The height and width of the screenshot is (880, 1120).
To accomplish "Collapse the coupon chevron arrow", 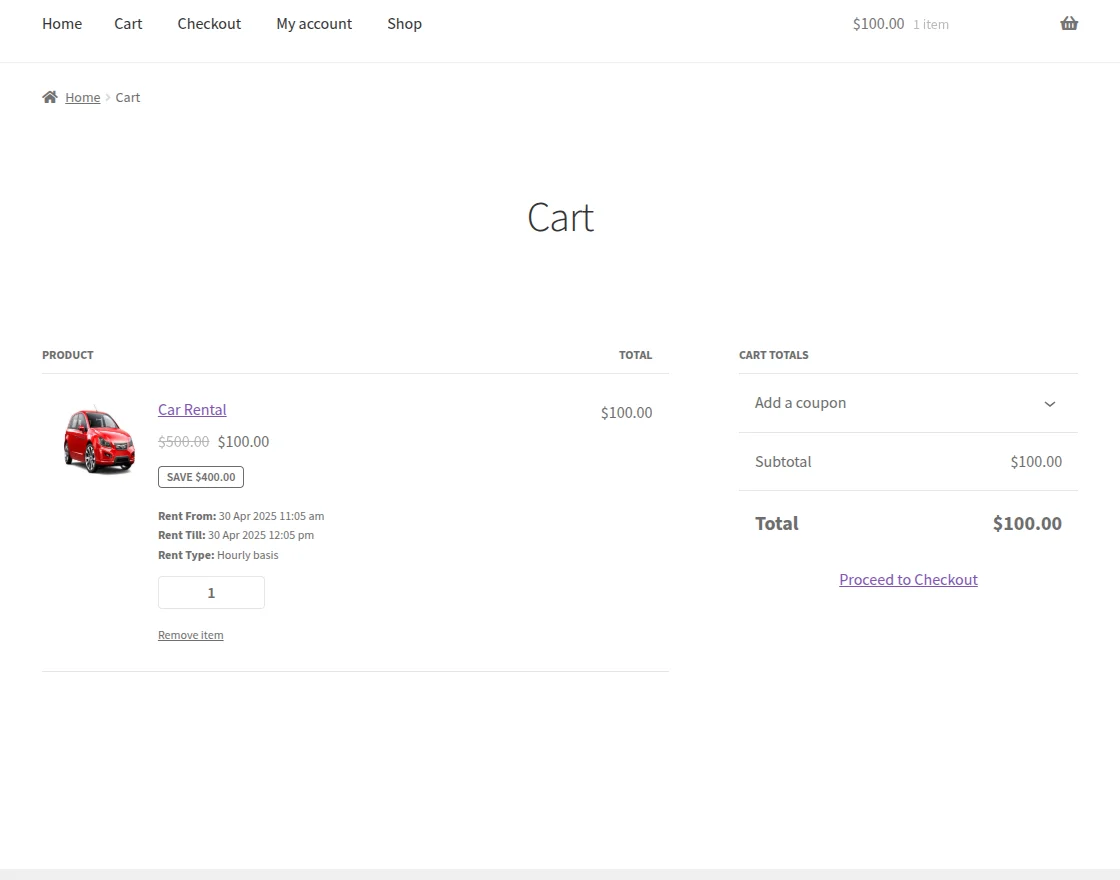I will (1049, 404).
